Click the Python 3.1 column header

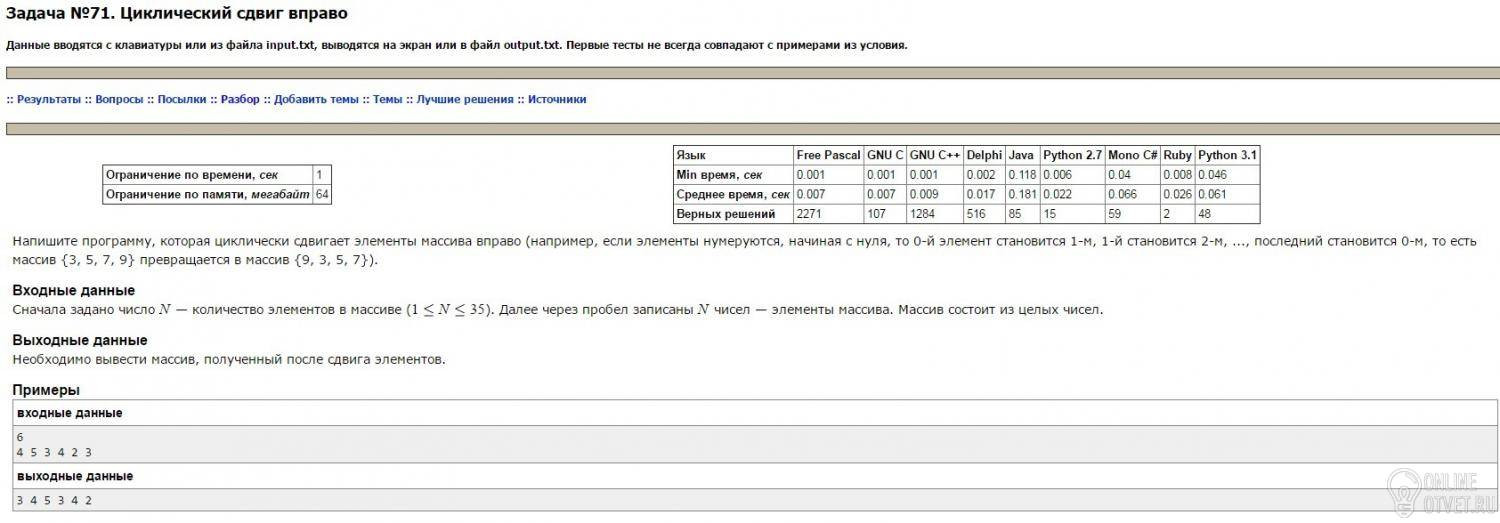tap(1227, 155)
